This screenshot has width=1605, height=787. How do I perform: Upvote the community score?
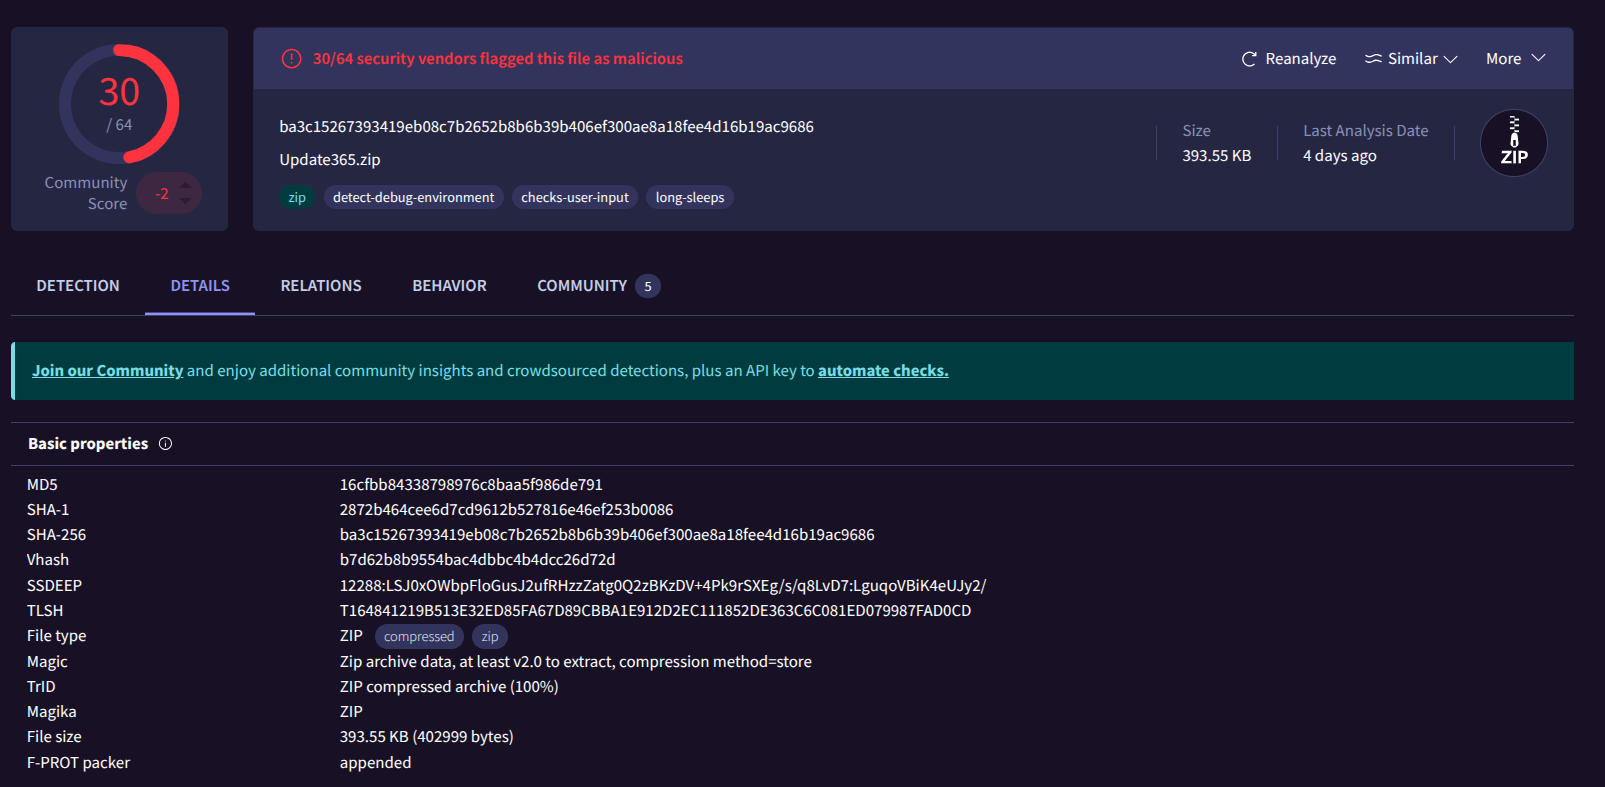[x=185, y=185]
